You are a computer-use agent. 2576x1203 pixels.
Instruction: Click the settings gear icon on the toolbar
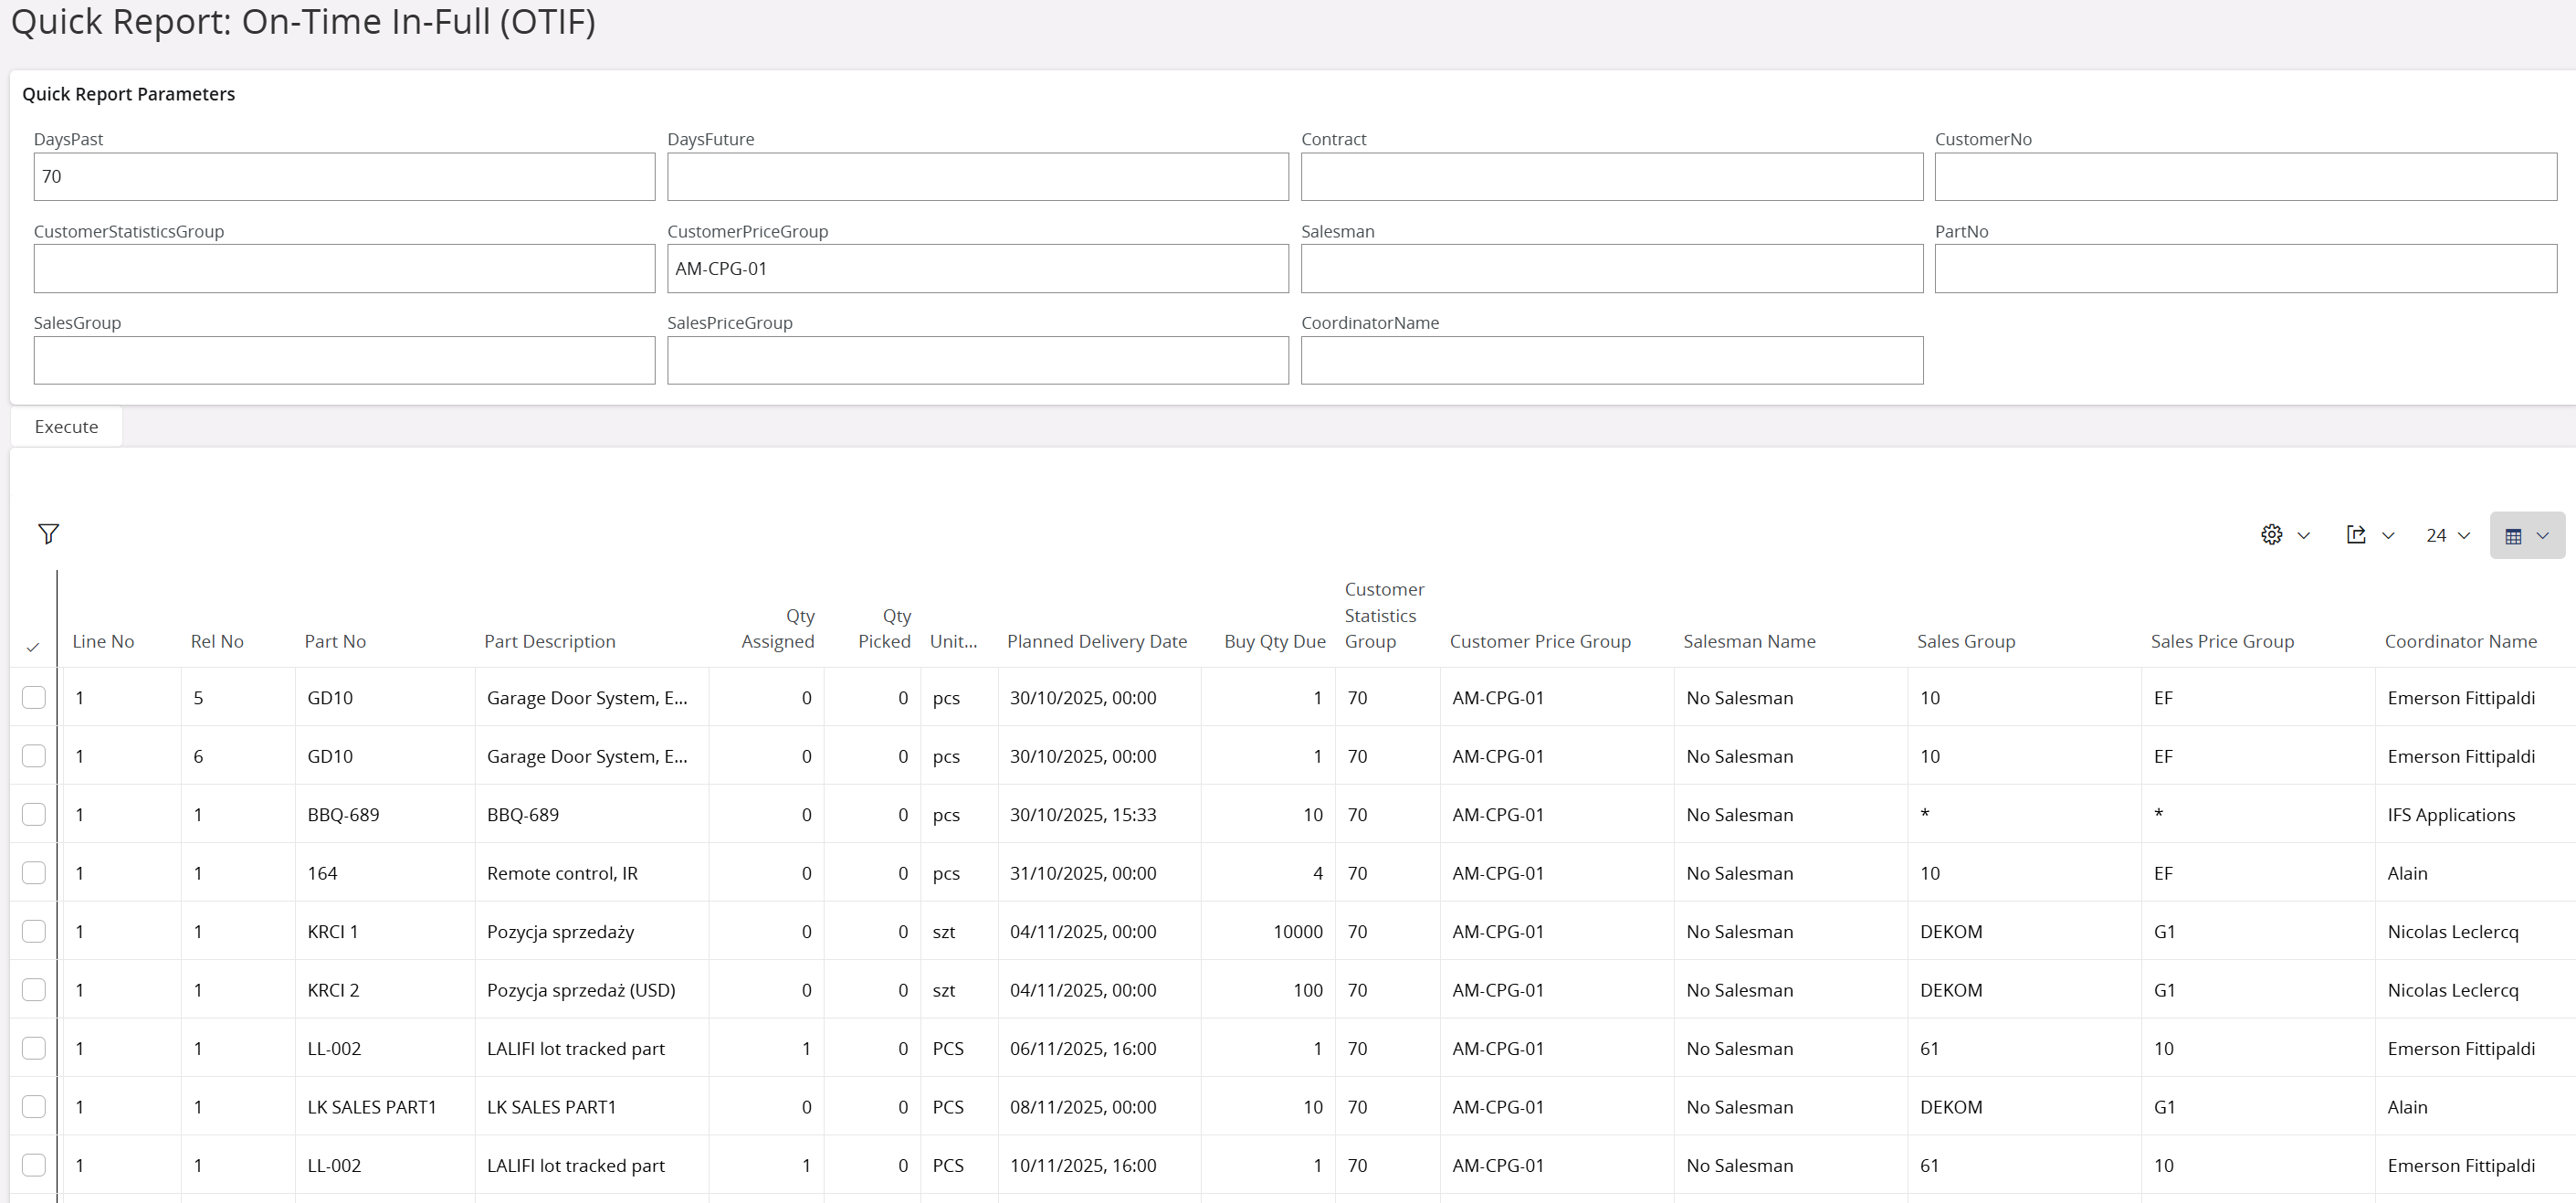point(2270,534)
